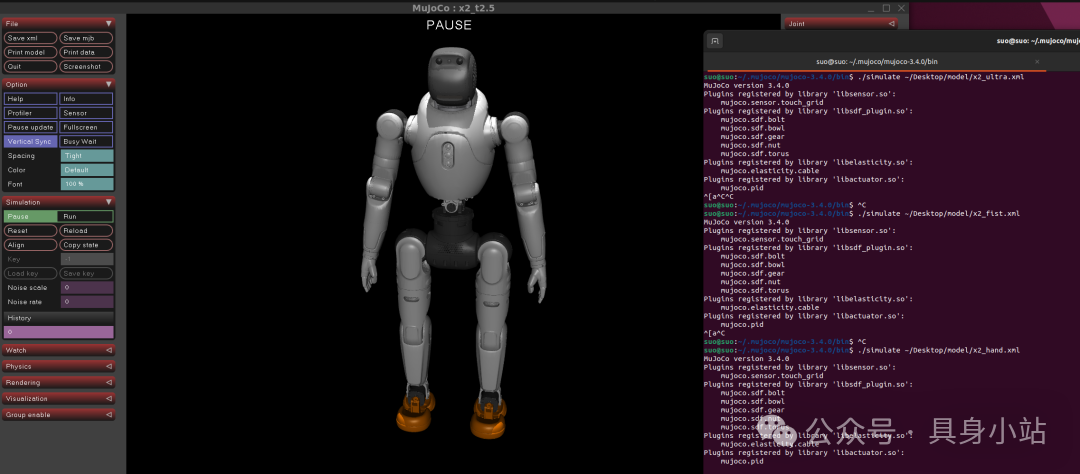Screen dimensions: 1080x474
Task: Click the ^[a^C^C line in the terminal
Action: click(x=718, y=196)
